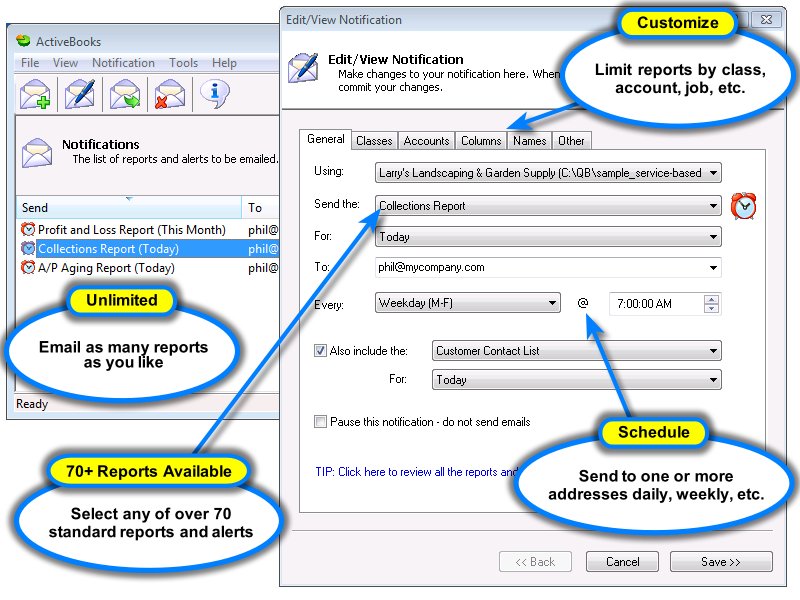Screen dimensions: 800x600
Task: Click the send notification envelope arrow icon
Action: (x=124, y=94)
